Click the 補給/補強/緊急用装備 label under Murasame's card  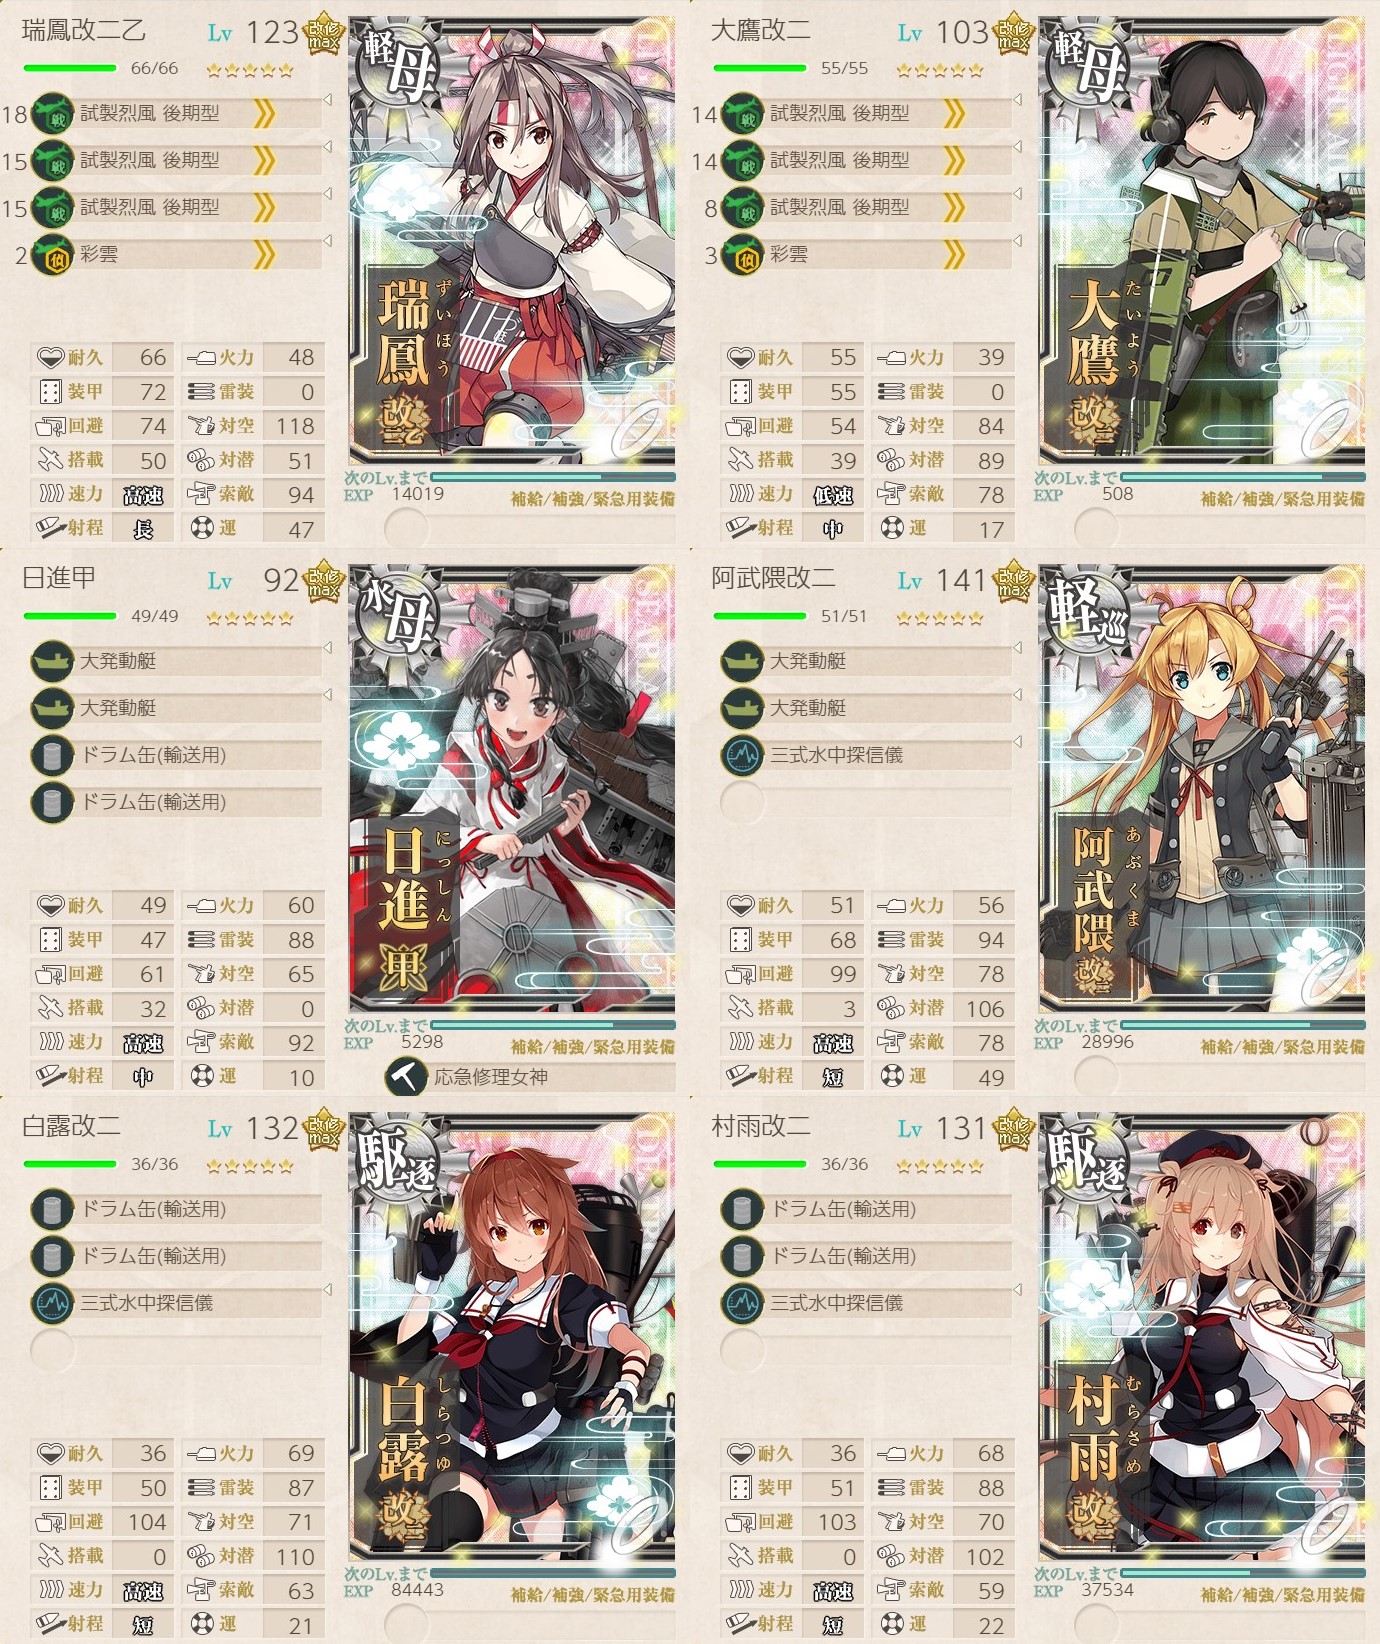point(1282,1595)
